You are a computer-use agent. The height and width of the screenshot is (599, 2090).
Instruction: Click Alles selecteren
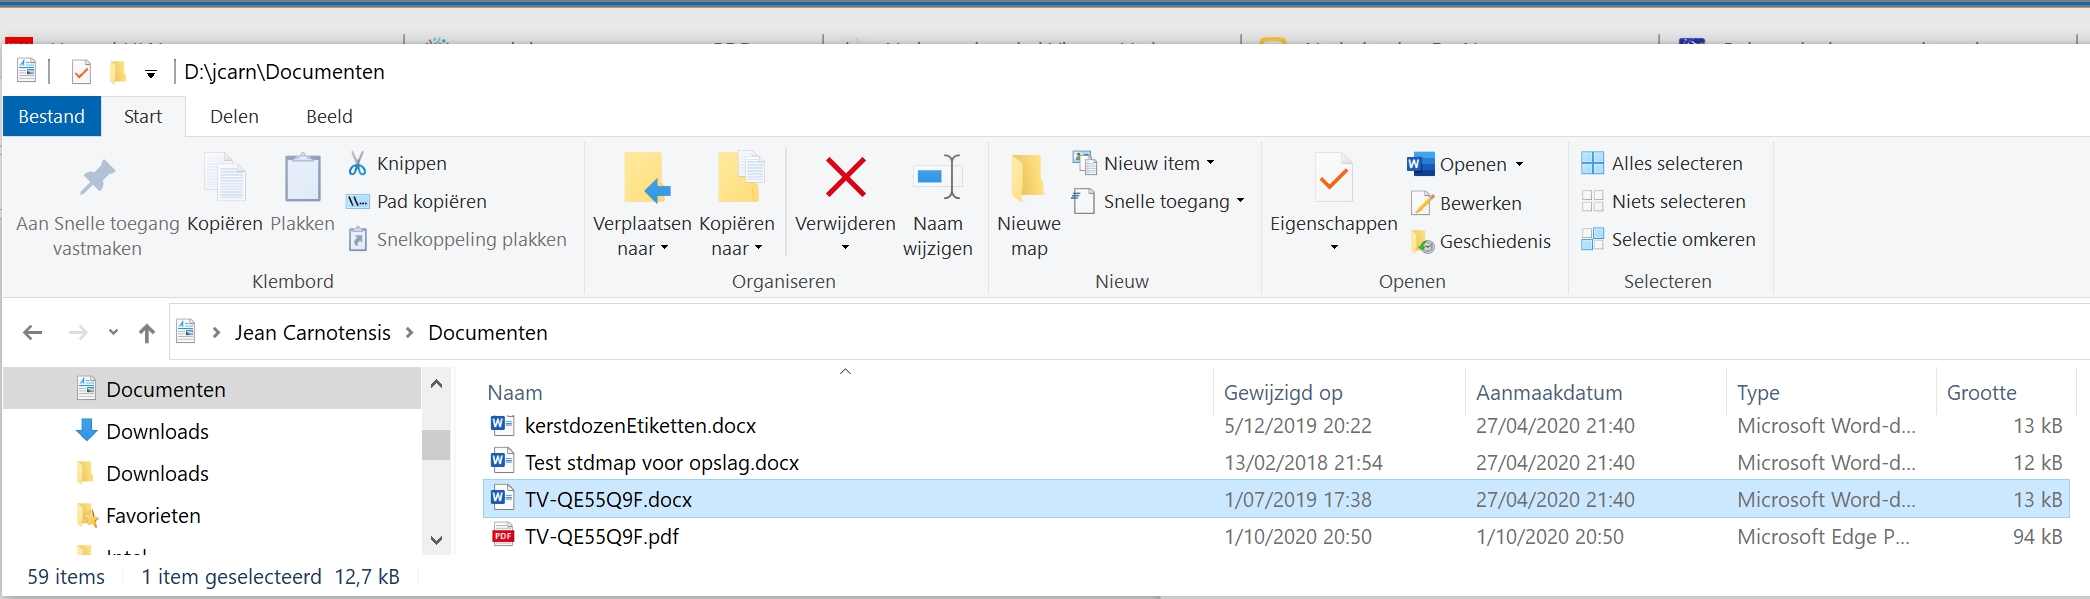click(x=1676, y=163)
